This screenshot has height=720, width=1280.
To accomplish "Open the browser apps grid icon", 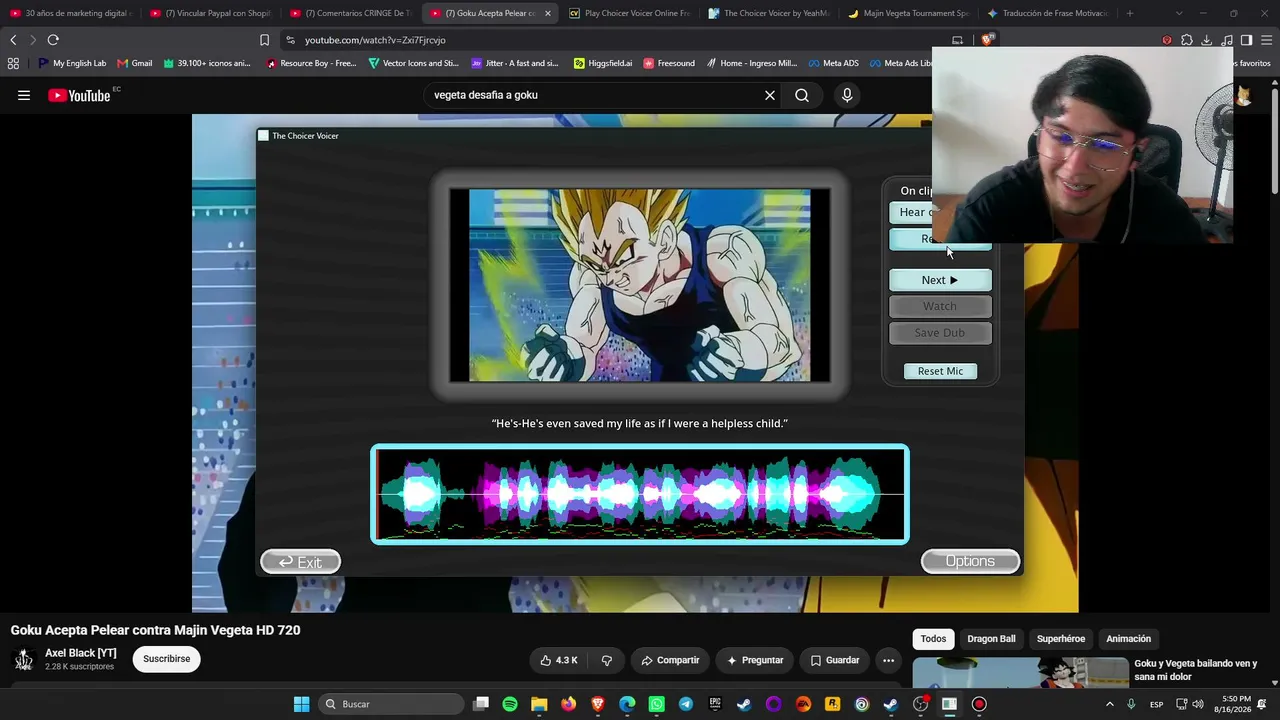I will click(x=13, y=63).
